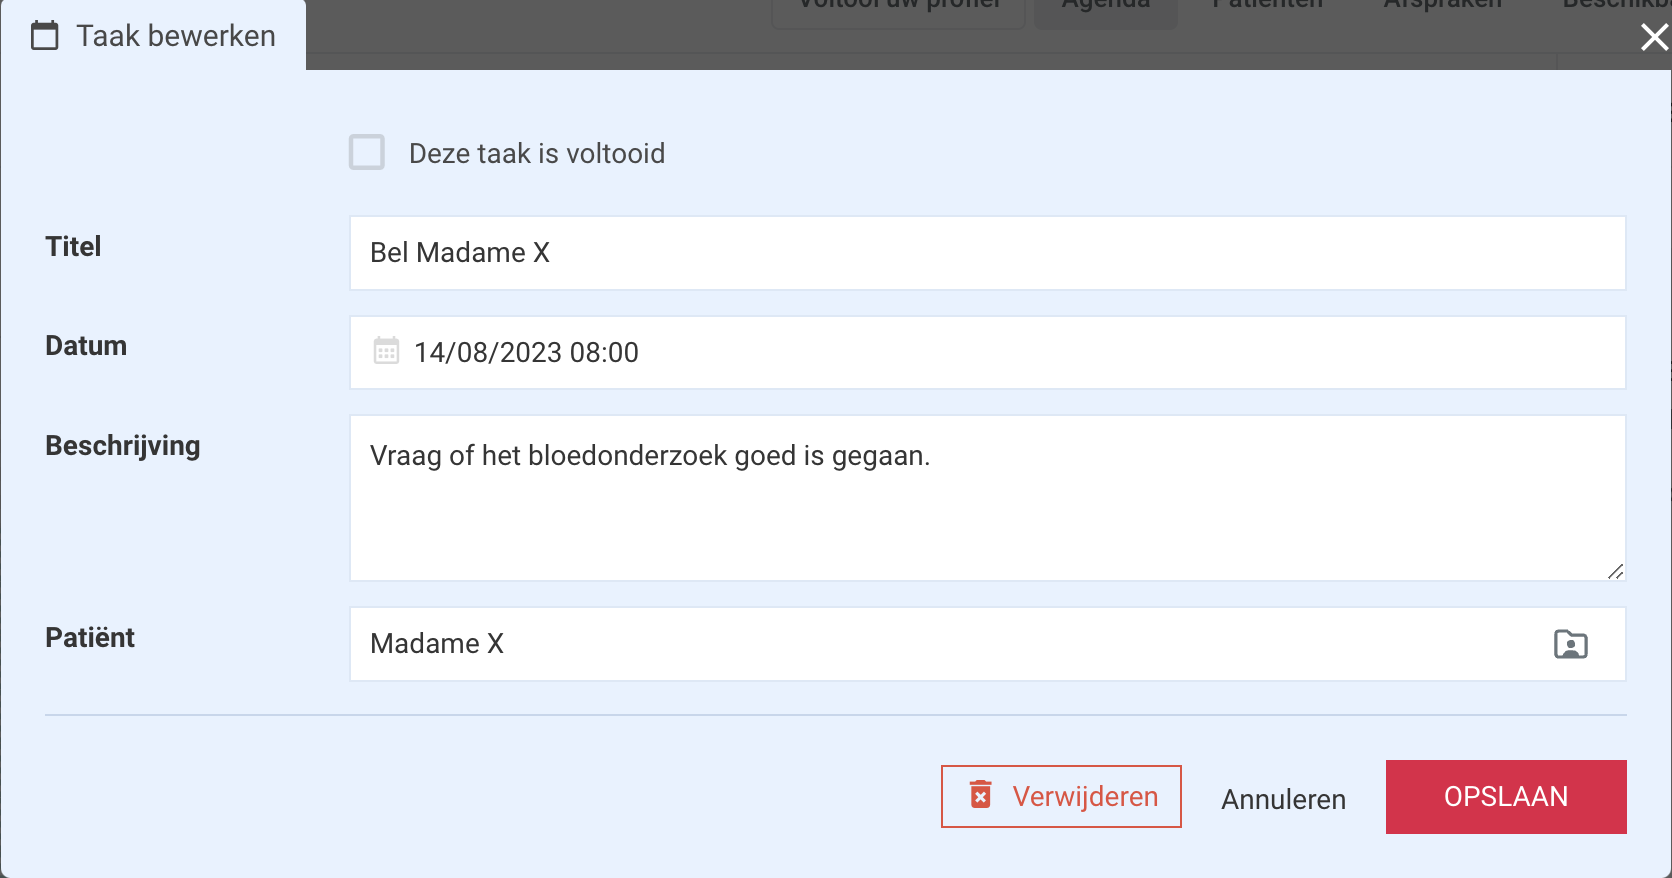This screenshot has height=878, width=1672.
Task: Click inside the Beschrijving text area
Action: click(988, 498)
